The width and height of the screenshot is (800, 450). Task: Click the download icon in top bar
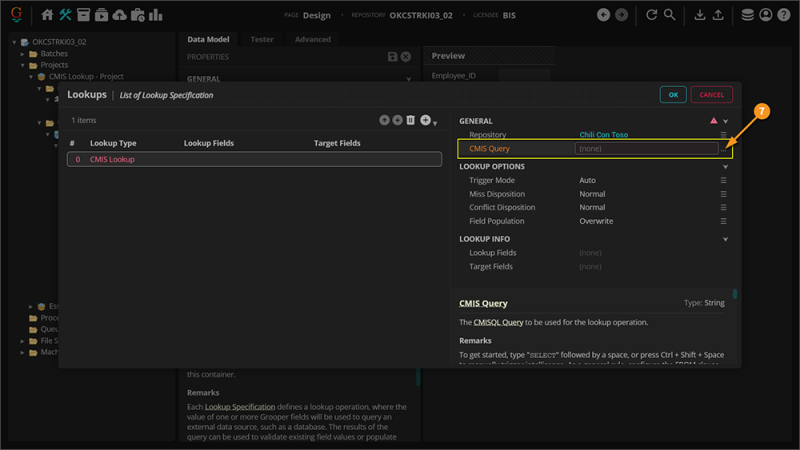tap(700, 15)
